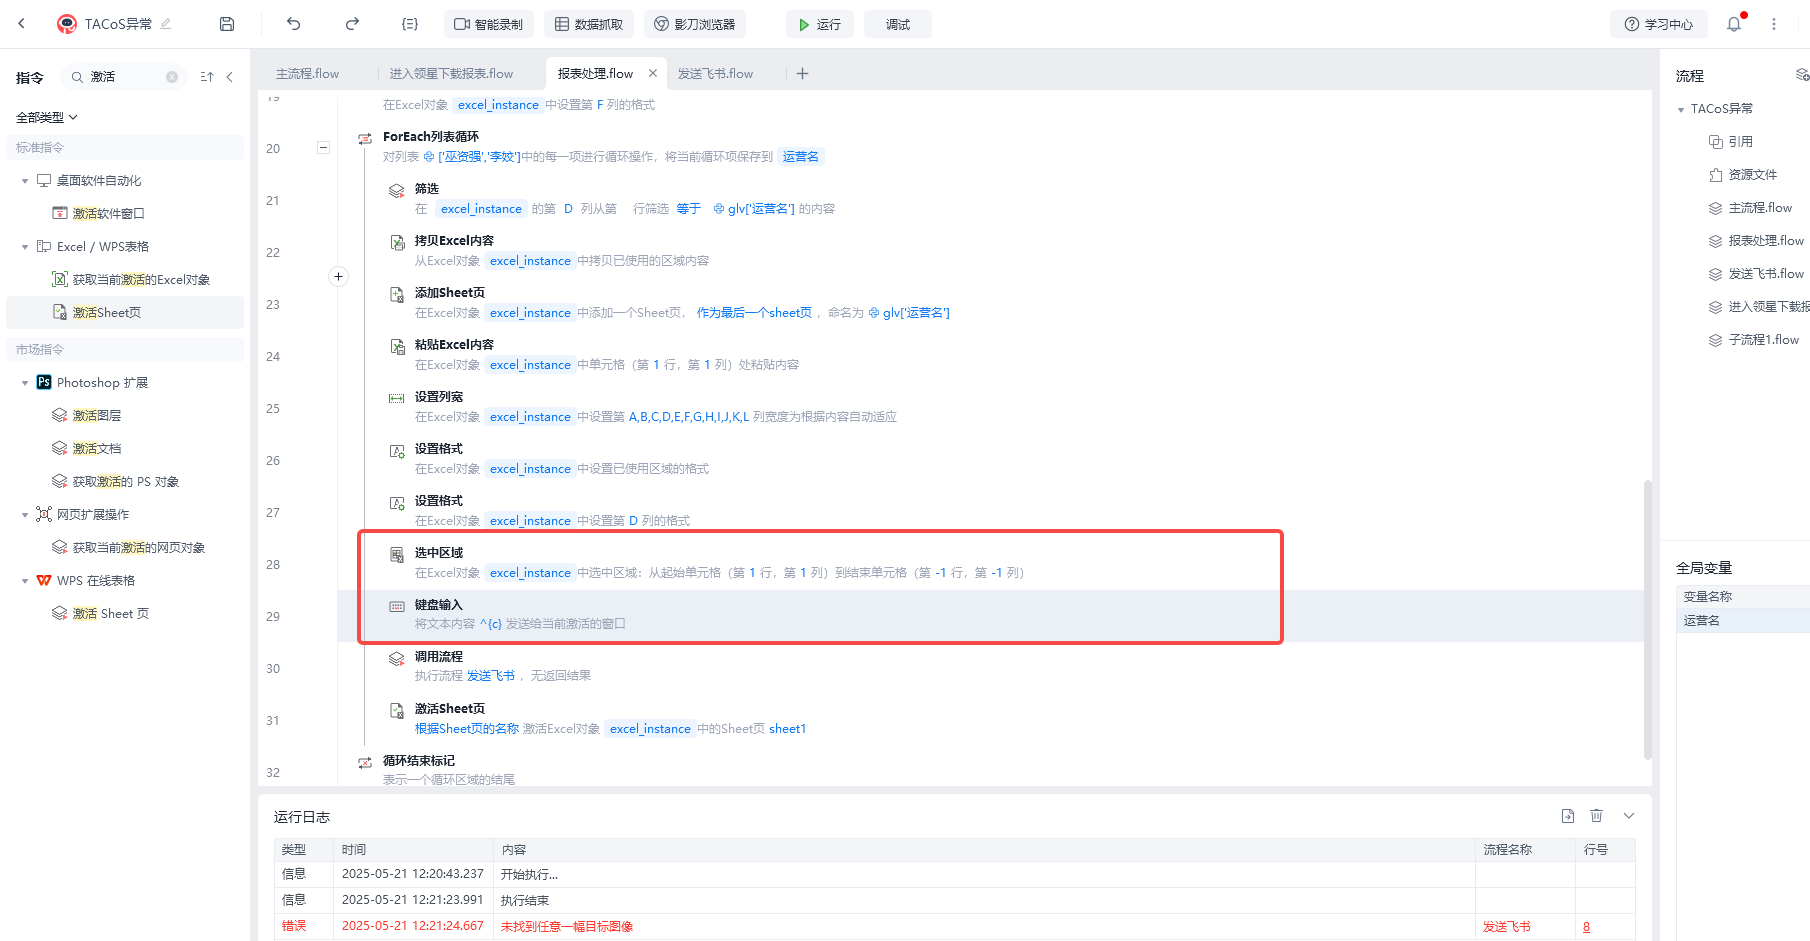Open 子流程1.flow in the 流程 panel

(1756, 340)
